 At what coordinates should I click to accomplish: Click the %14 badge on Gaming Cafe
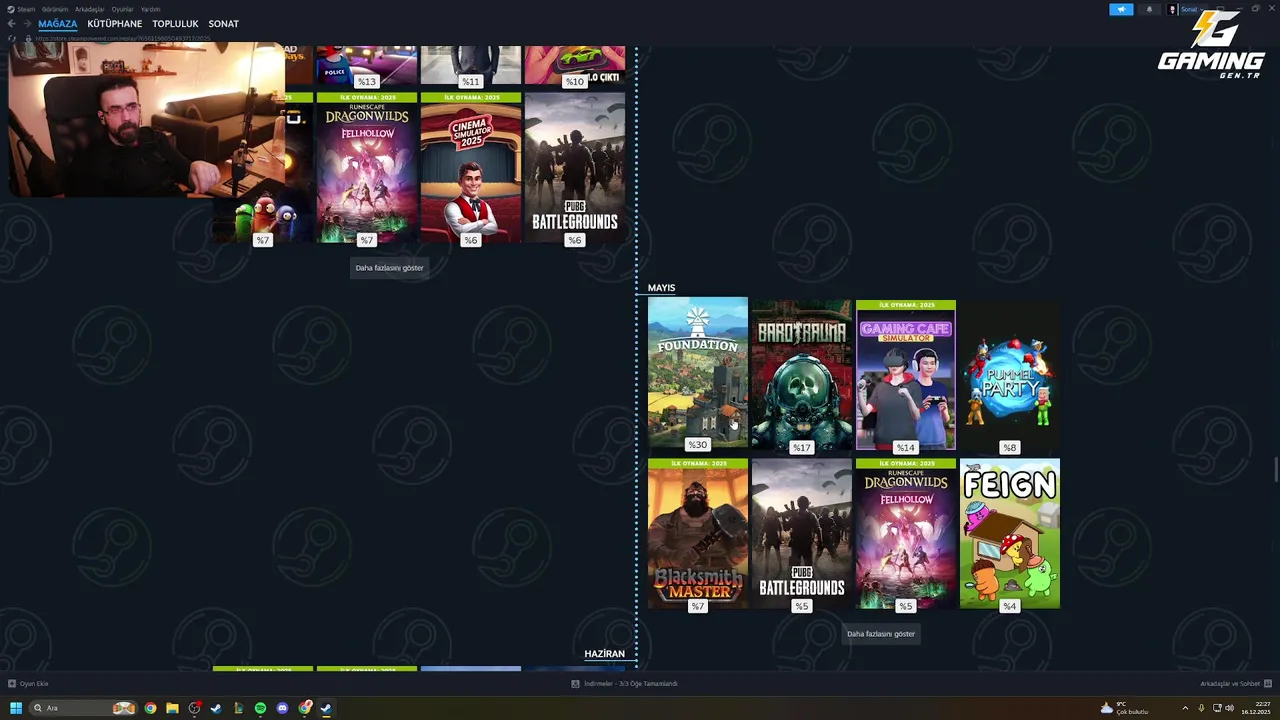coord(905,448)
